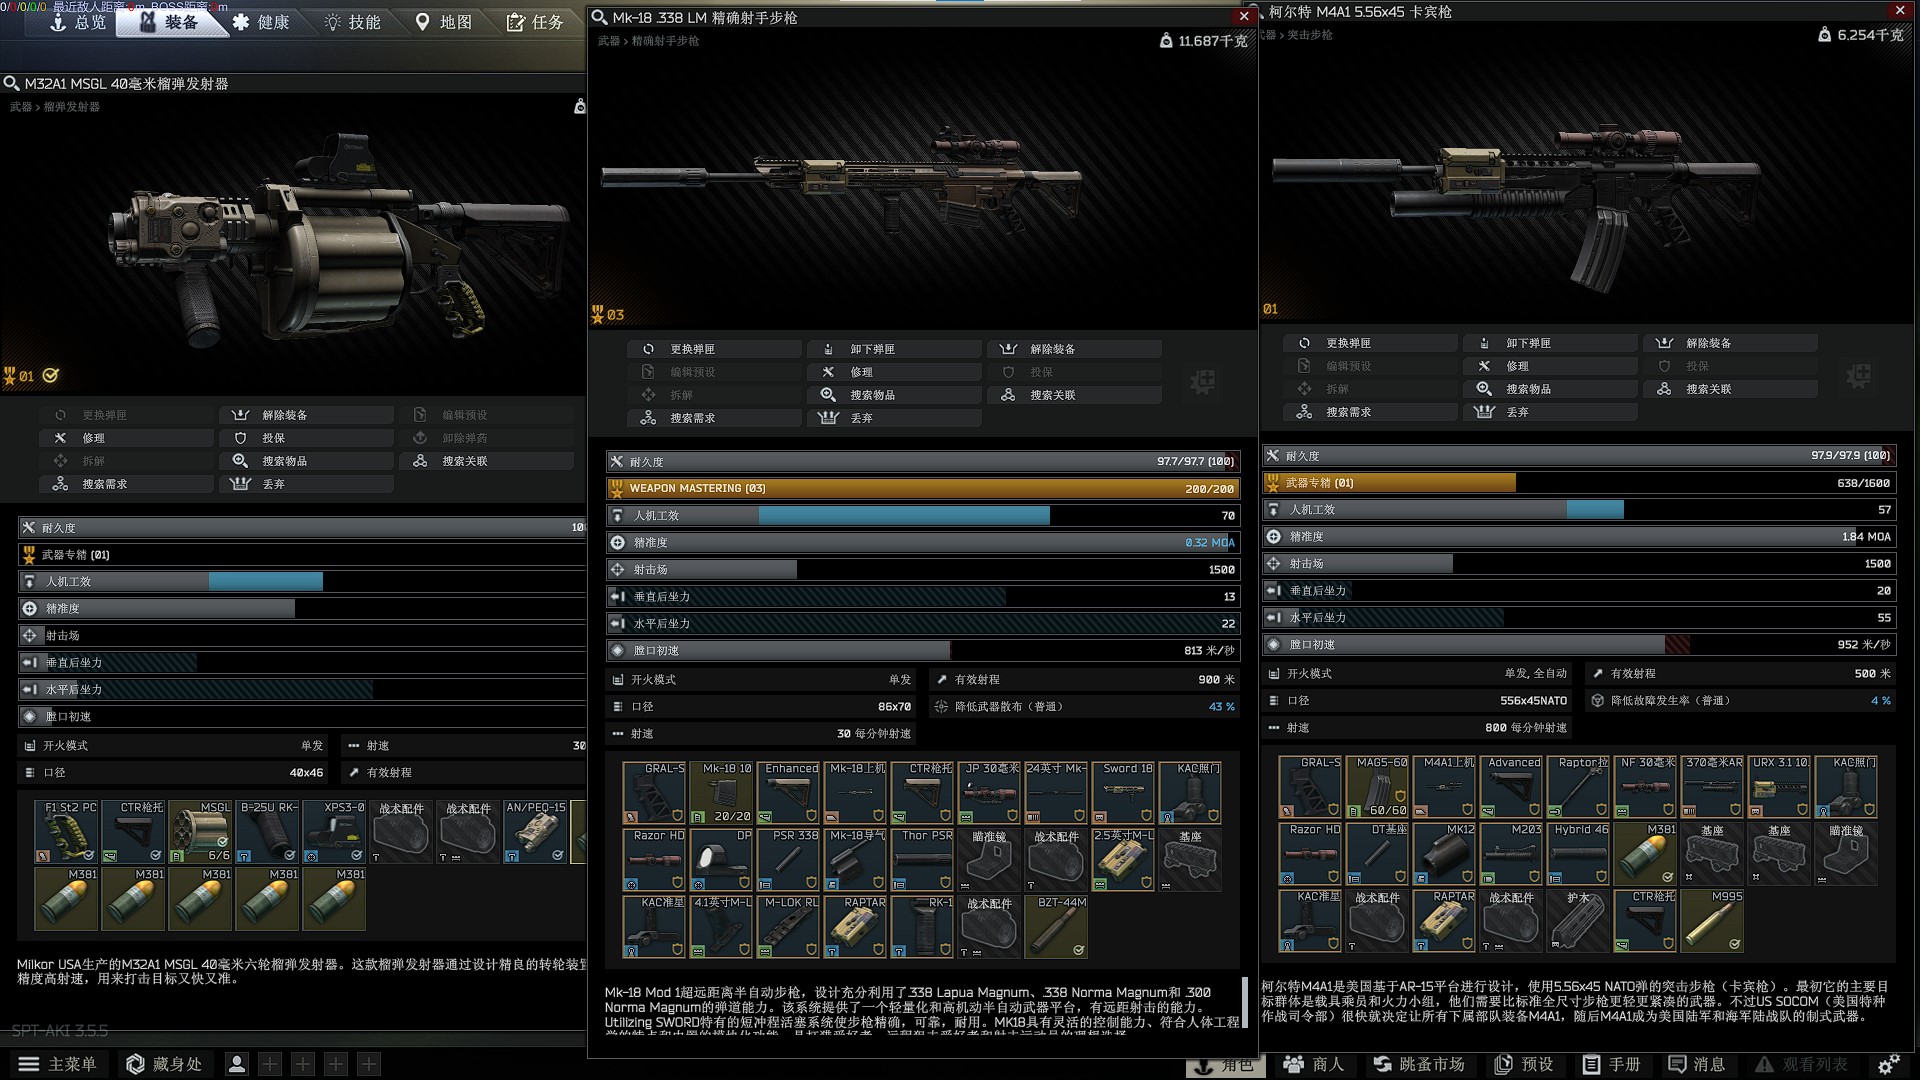Select the Raptor charging handle slot
This screenshot has width=1920, height=1080.
1578,786
